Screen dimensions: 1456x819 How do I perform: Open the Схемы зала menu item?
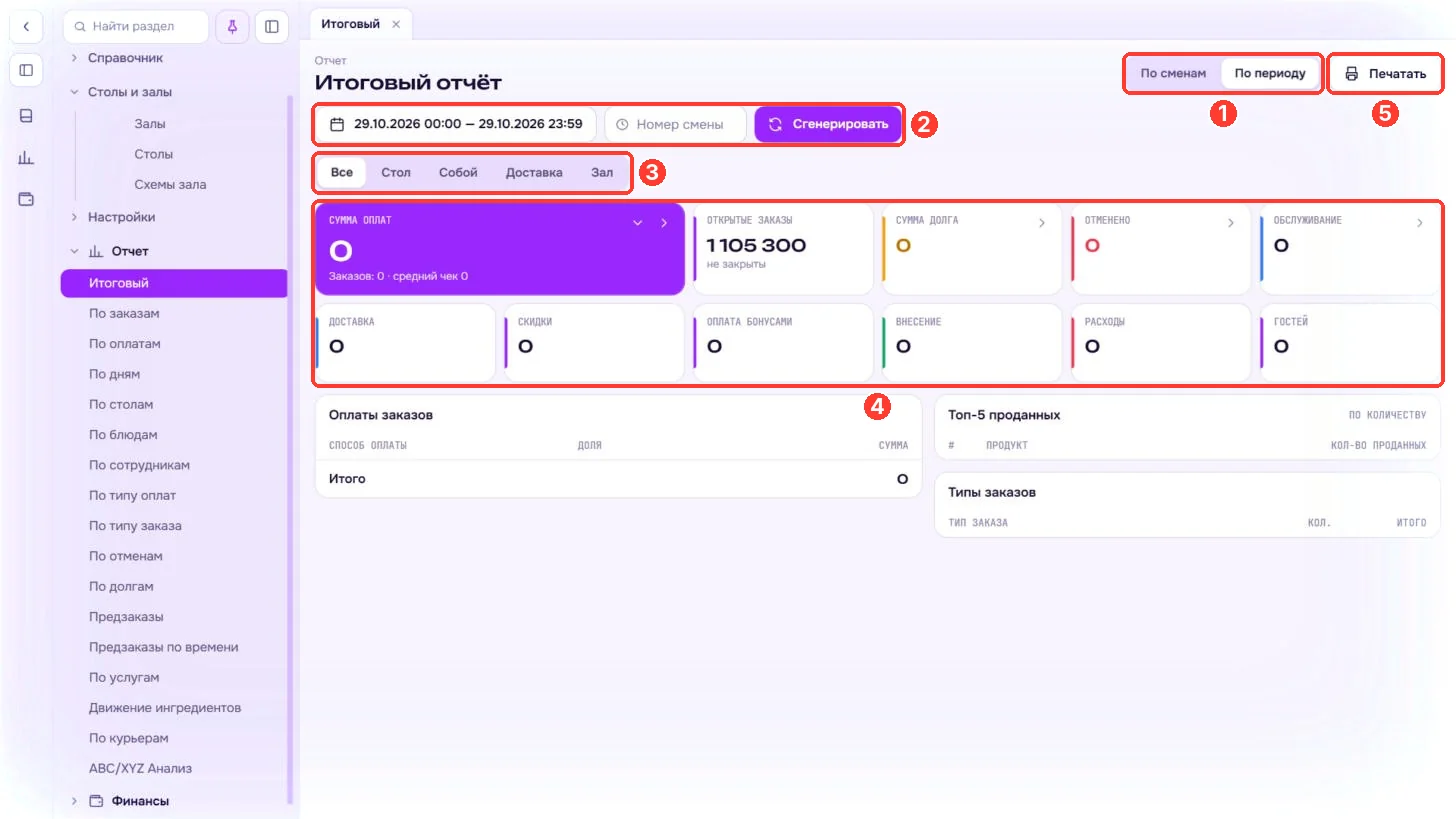(170, 185)
